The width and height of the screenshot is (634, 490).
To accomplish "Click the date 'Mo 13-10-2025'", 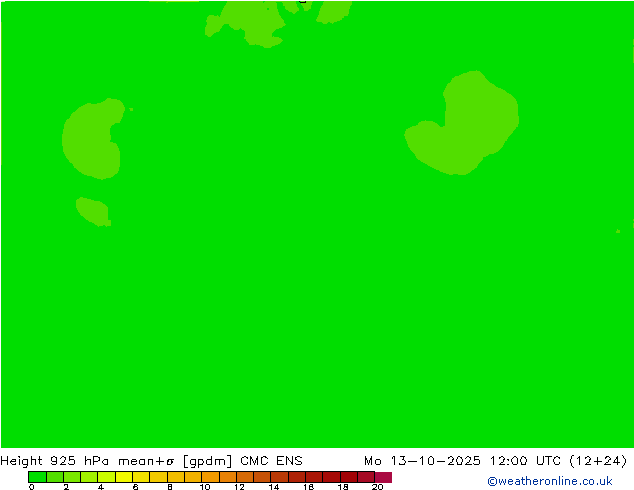I will 422,461.
